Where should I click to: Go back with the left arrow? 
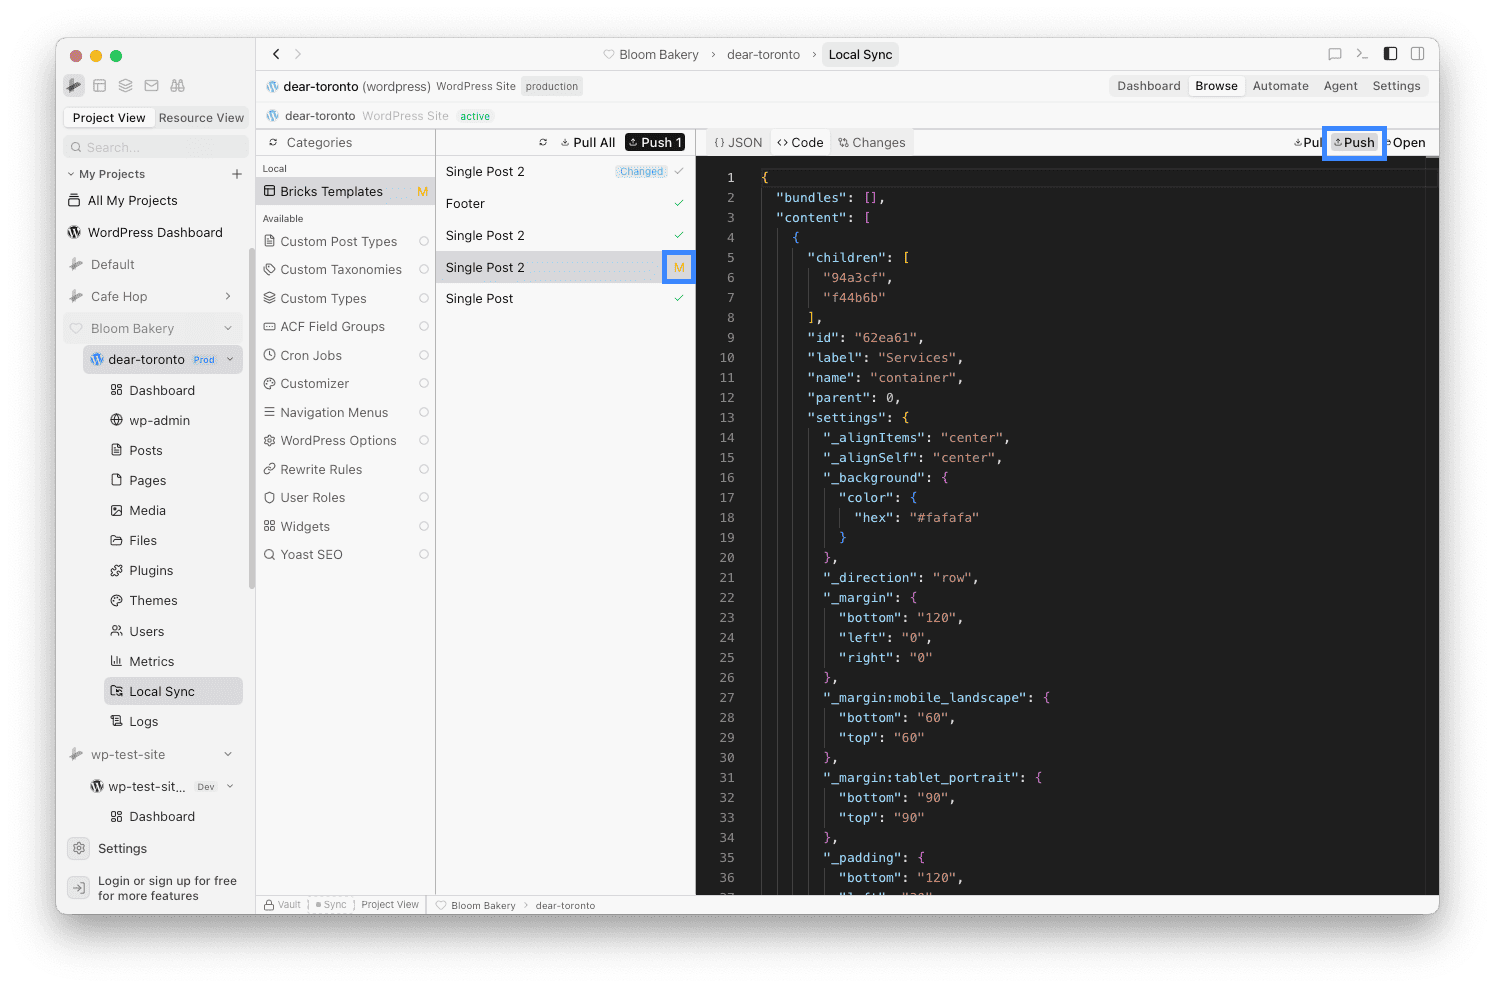276,54
